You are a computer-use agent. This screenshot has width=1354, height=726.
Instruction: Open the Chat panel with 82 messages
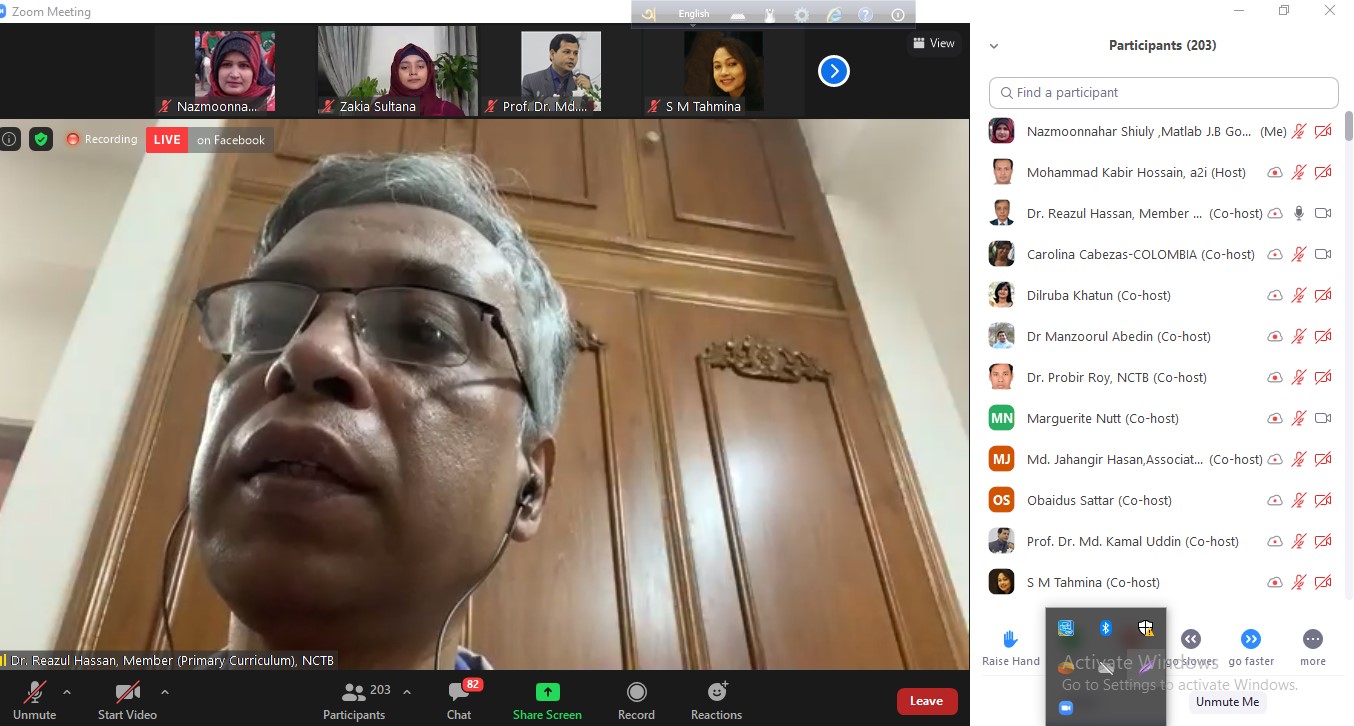tap(459, 698)
